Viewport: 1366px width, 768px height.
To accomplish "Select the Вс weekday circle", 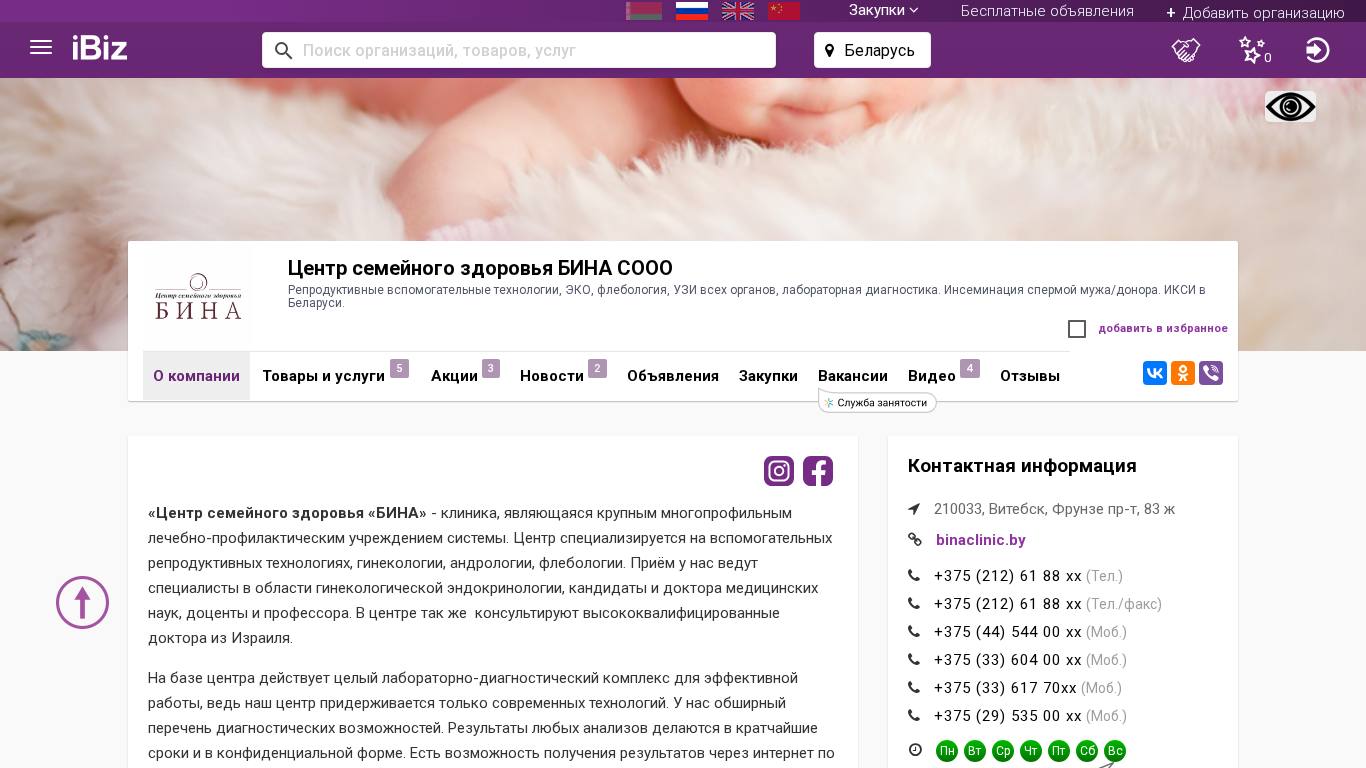I will point(1115,751).
